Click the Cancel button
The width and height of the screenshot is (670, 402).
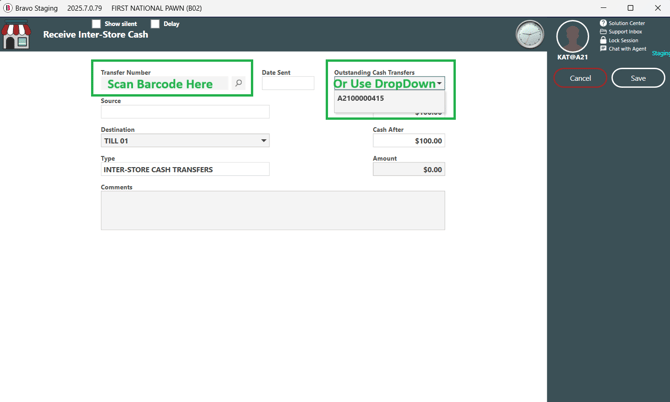pos(580,78)
